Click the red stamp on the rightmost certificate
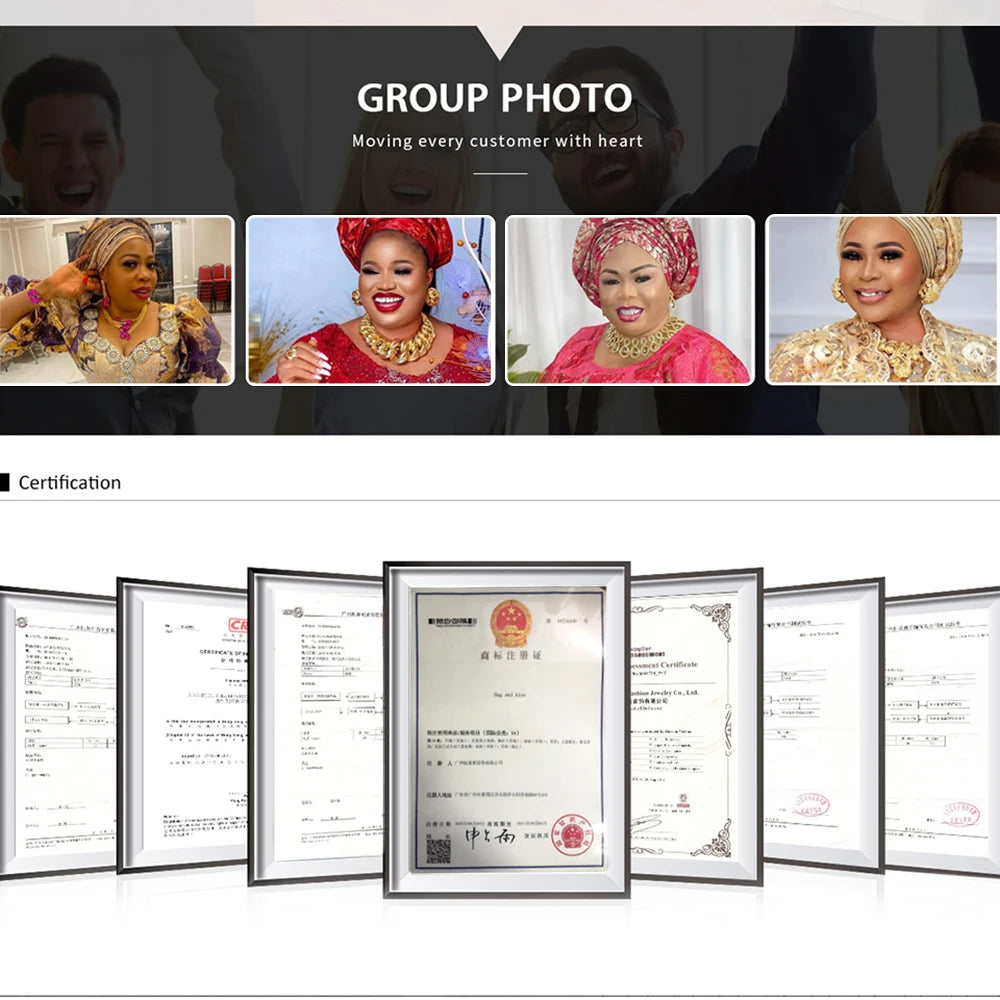The height and width of the screenshot is (1000, 1000). tap(960, 813)
